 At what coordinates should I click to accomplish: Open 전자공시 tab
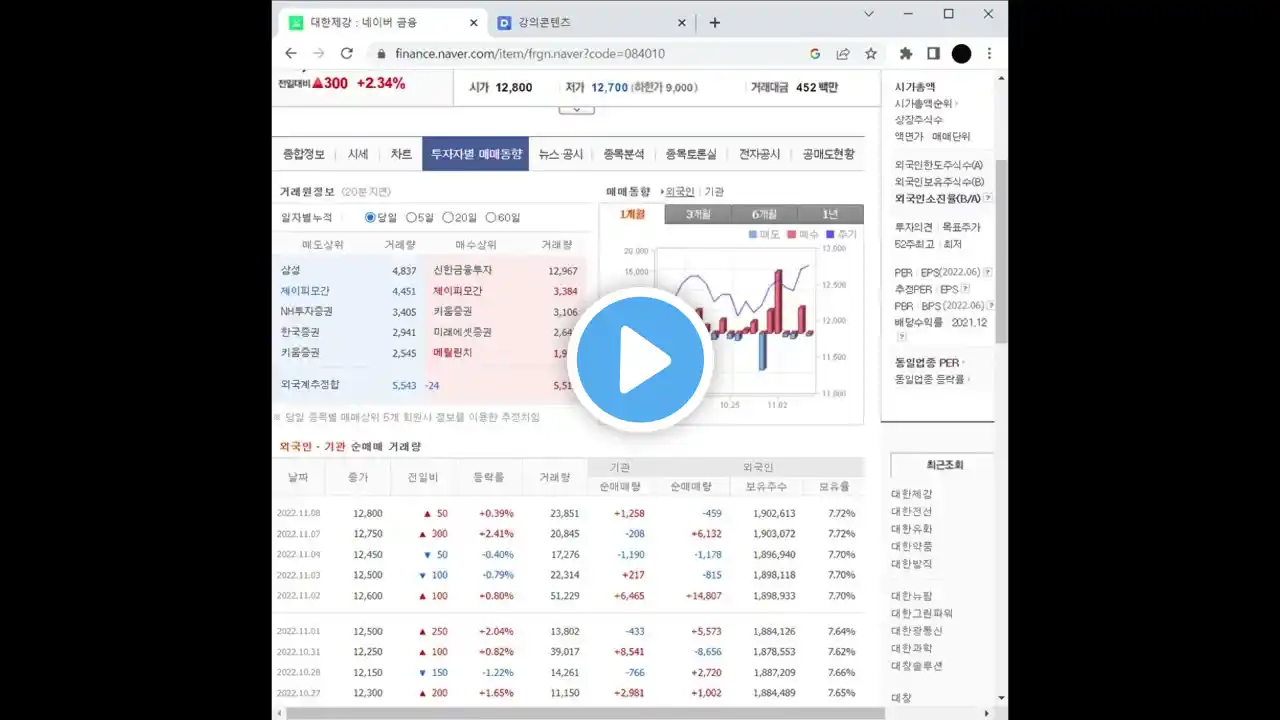tap(759, 154)
